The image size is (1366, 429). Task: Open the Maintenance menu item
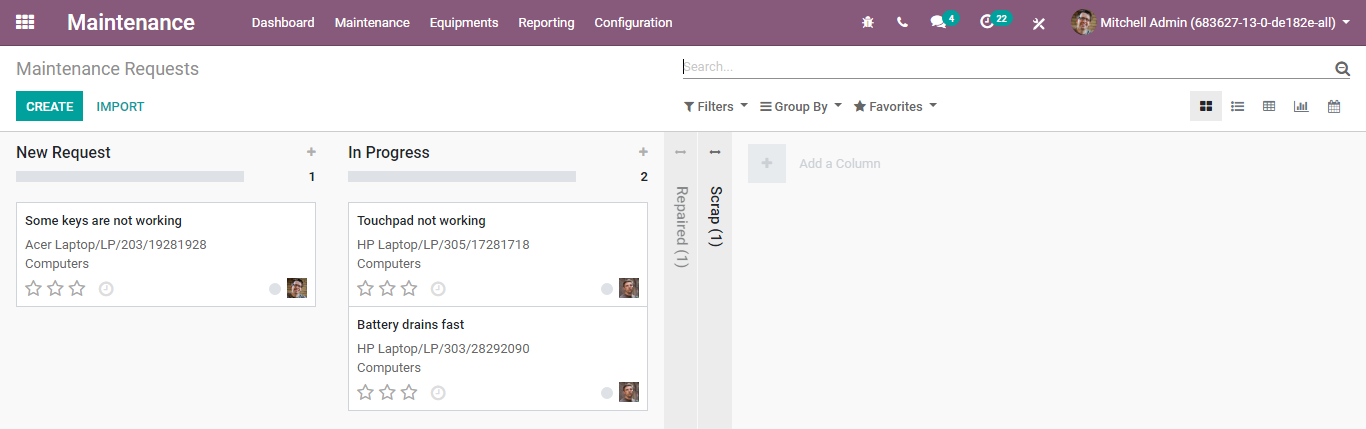point(372,22)
